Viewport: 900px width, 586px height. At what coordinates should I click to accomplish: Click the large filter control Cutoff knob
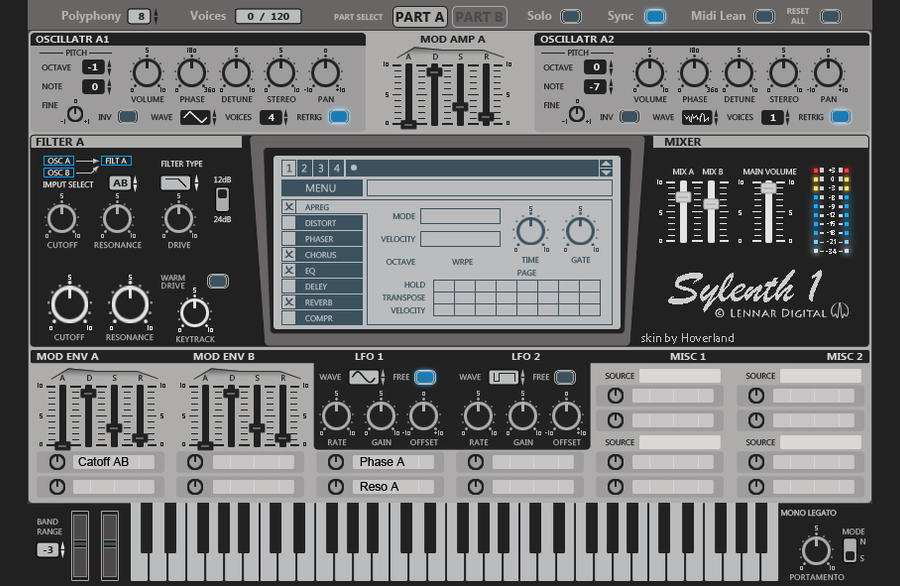click(x=69, y=304)
